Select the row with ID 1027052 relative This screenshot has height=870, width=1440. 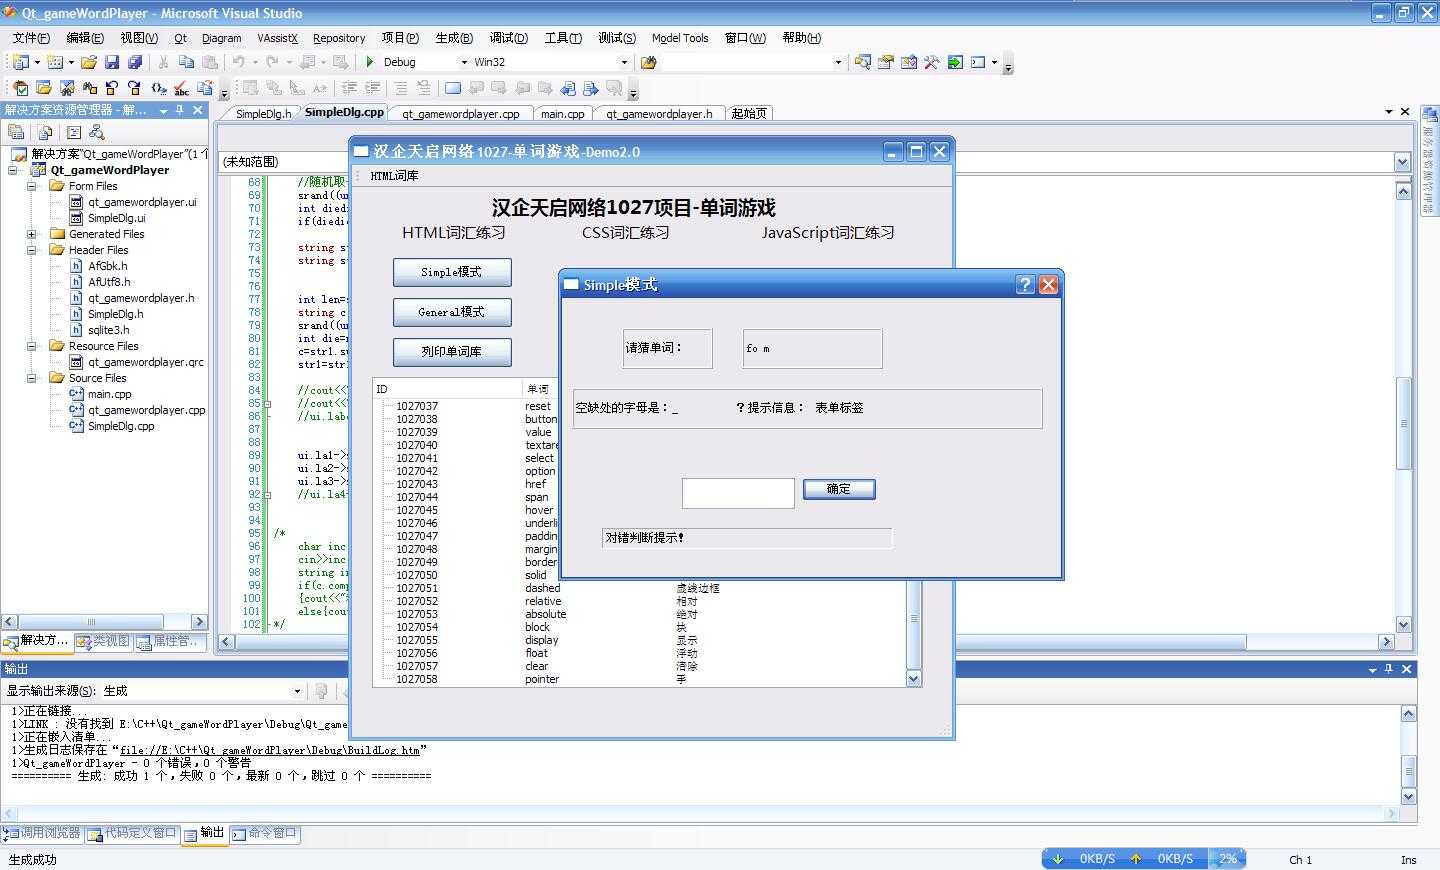(640, 601)
